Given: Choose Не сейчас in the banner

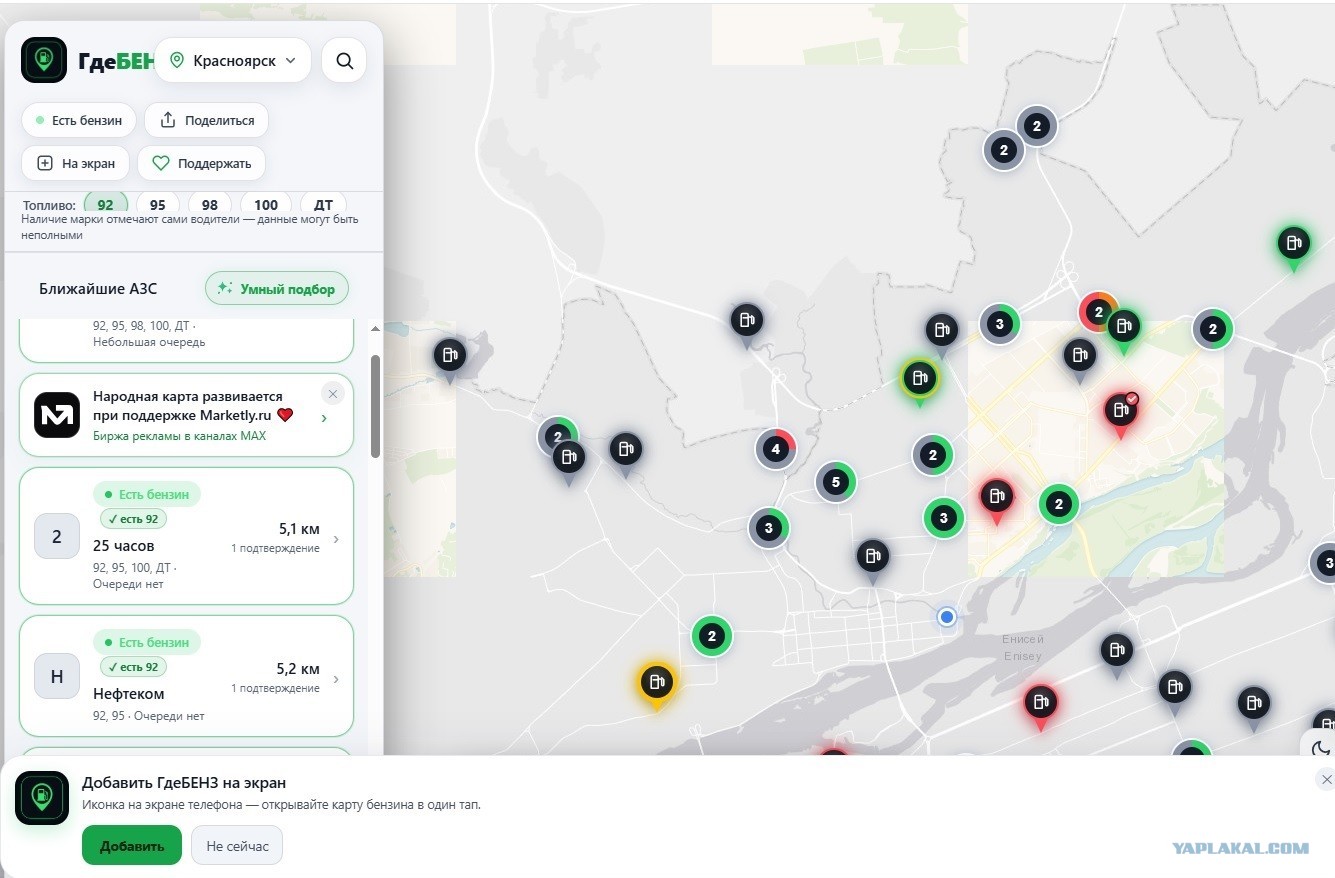Looking at the screenshot, I should [238, 845].
